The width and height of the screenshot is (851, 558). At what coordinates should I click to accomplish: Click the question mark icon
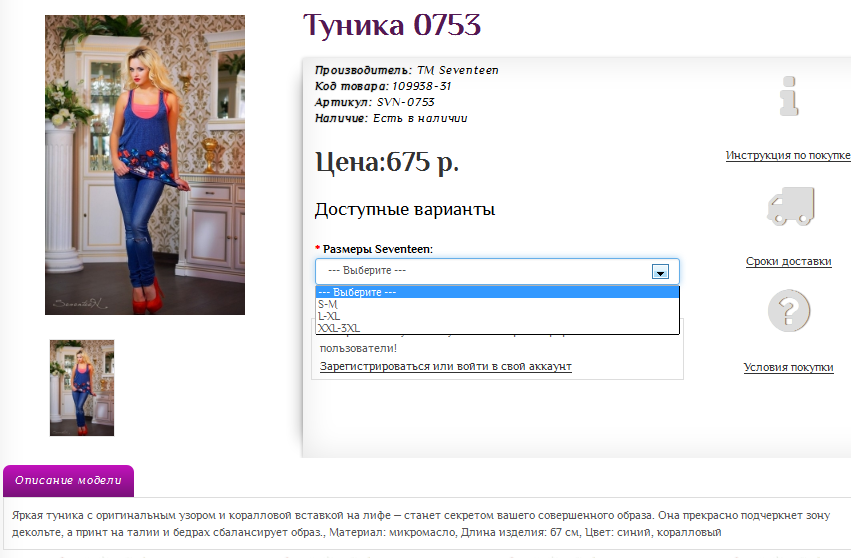point(789,311)
